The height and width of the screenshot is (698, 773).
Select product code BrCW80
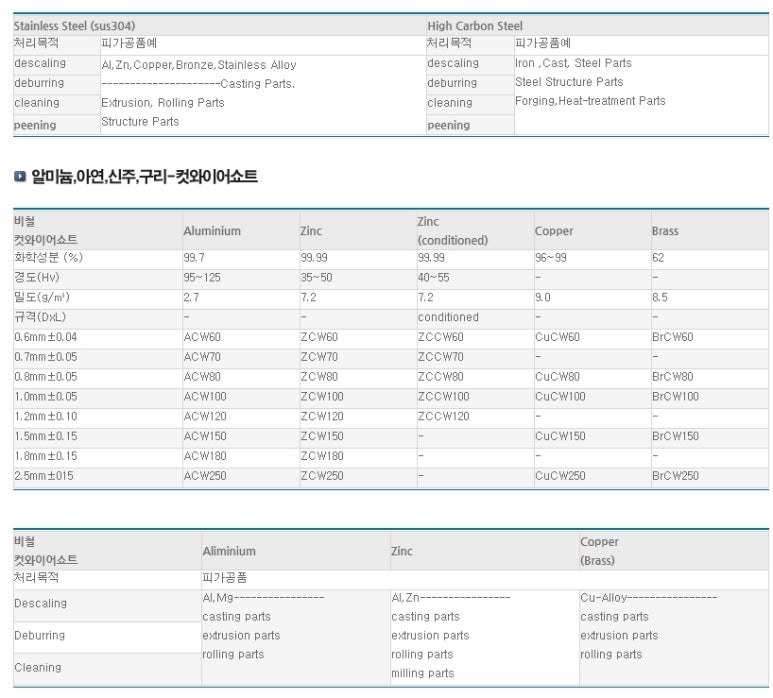(x=672, y=377)
